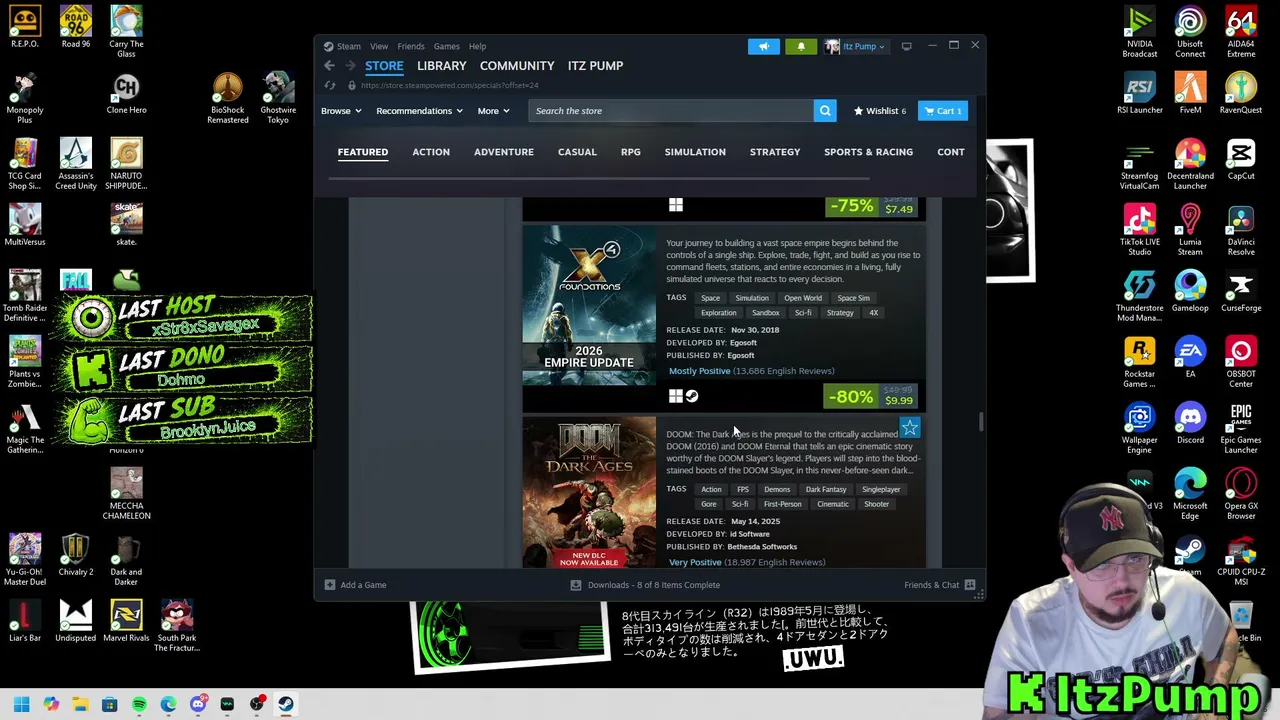This screenshot has height=720, width=1280.
Task: Open Steam notifications bell
Action: (800, 46)
